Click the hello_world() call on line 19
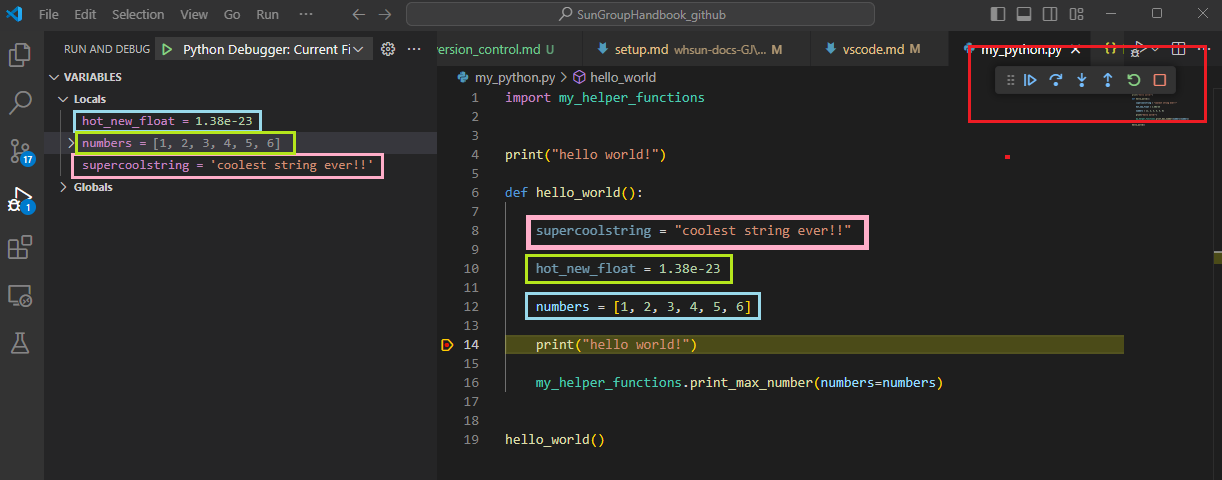Viewport: 1222px width, 480px height. pos(555,440)
